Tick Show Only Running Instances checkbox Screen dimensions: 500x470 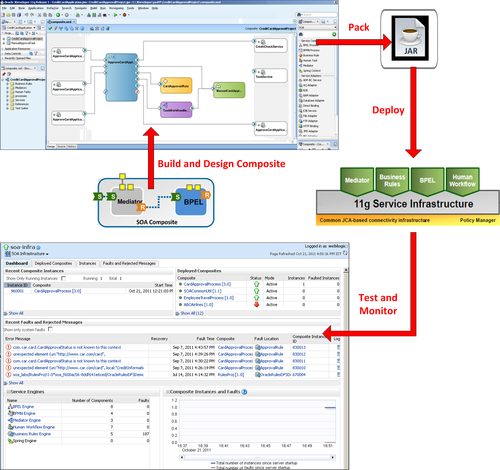[x=63, y=278]
